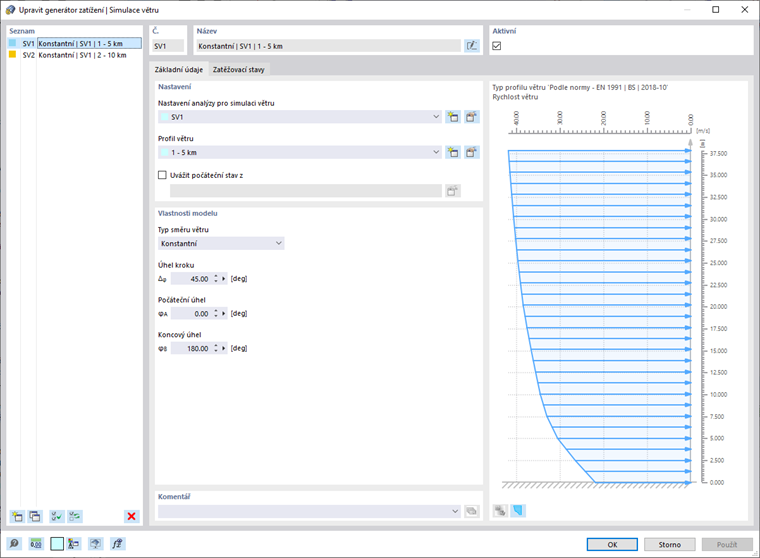Image resolution: width=760 pixels, height=558 pixels.
Task: Confirm with the OK button
Action: tap(612, 544)
